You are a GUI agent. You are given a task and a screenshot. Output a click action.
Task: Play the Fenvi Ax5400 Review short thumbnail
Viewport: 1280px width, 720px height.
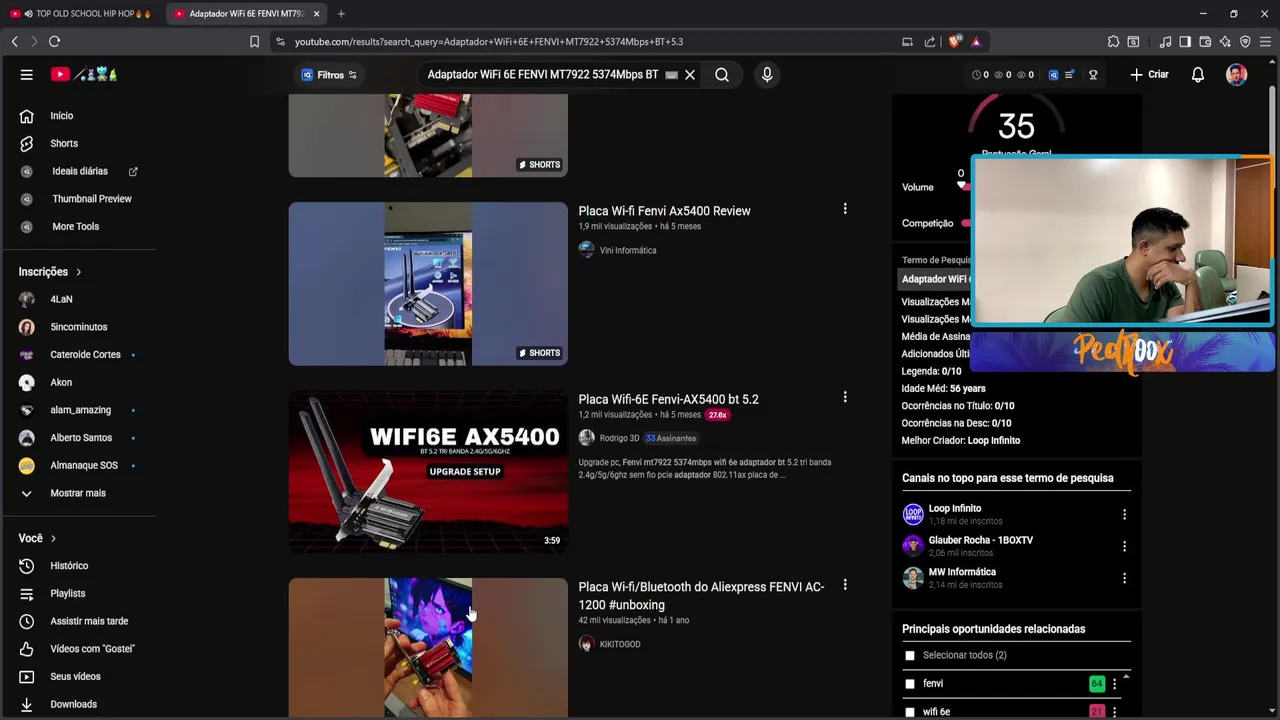(428, 284)
